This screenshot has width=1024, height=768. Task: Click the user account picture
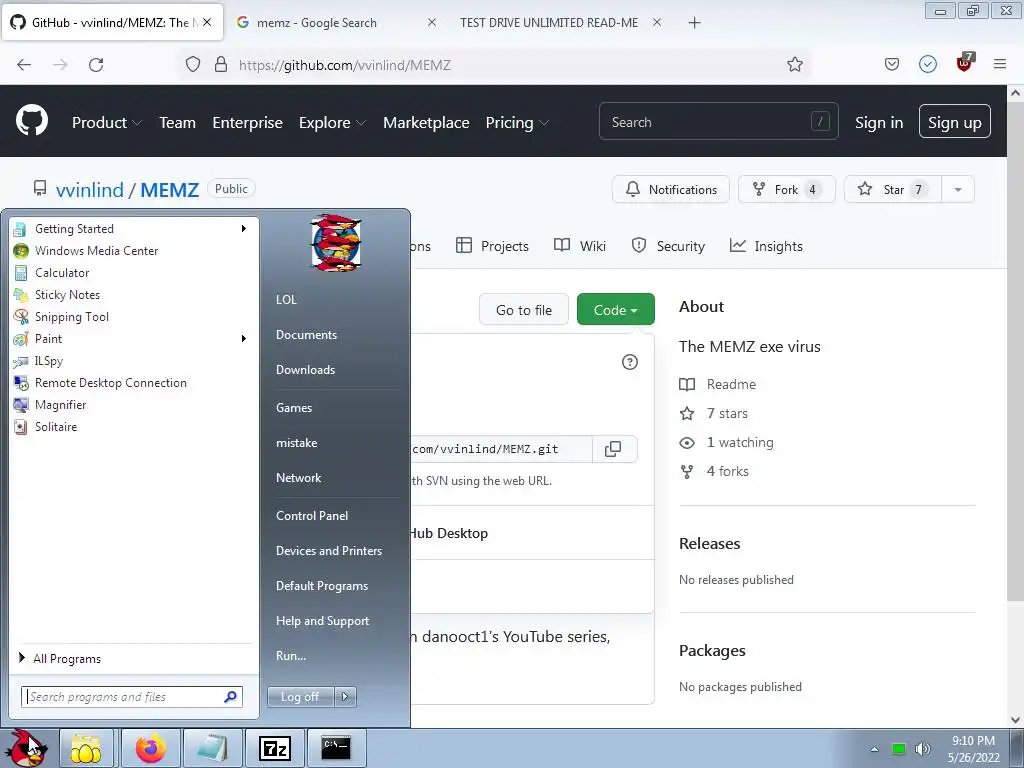click(336, 242)
